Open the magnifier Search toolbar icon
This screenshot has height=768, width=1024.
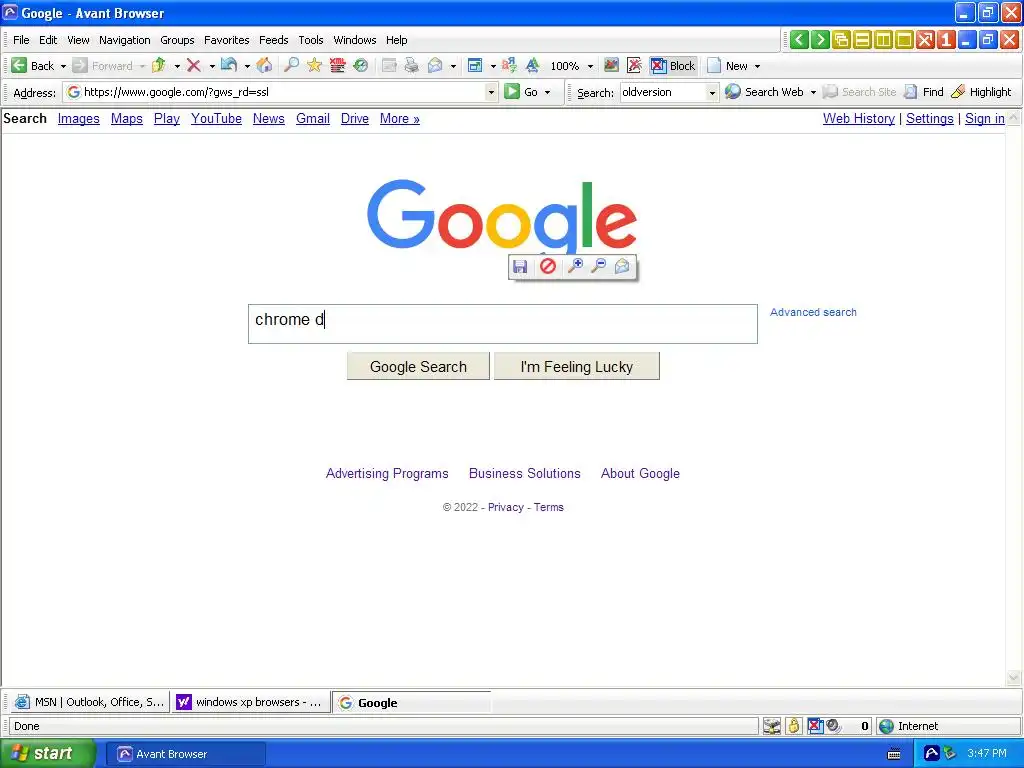click(291, 65)
